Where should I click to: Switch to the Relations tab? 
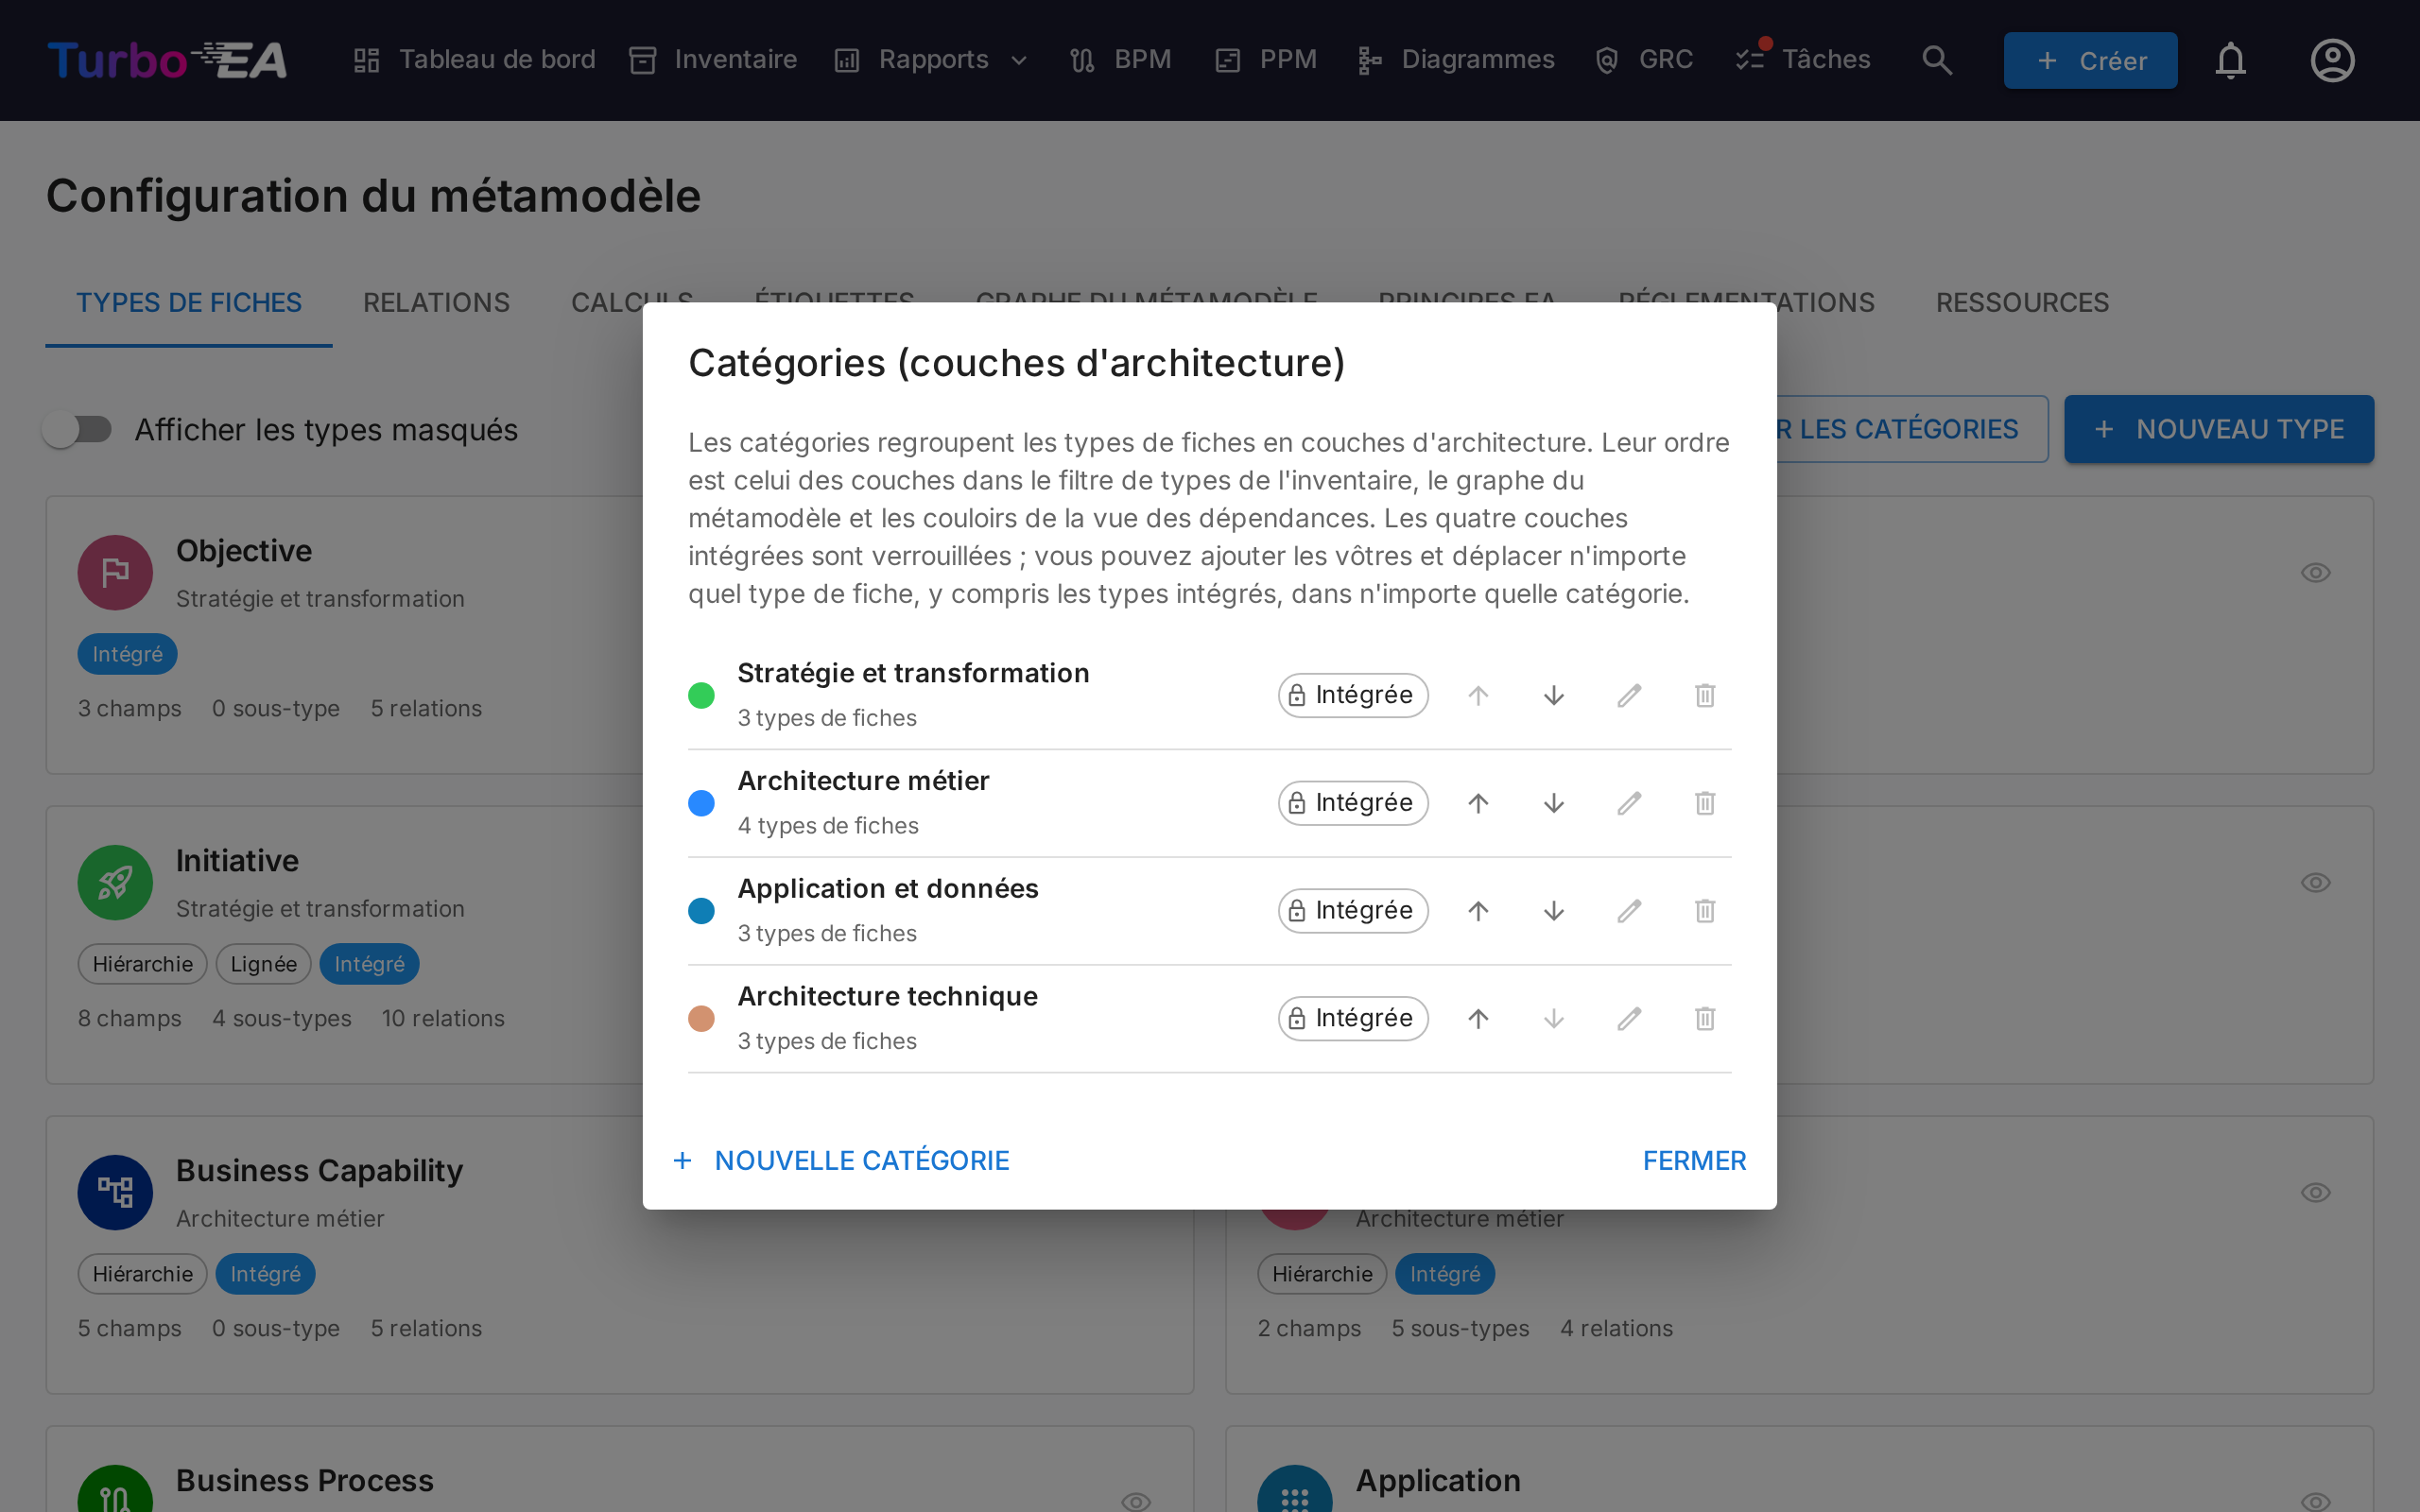[436, 302]
